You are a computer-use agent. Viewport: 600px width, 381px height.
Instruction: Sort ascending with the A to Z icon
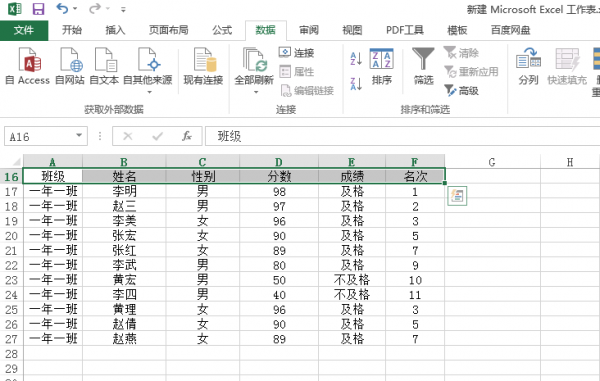356,59
